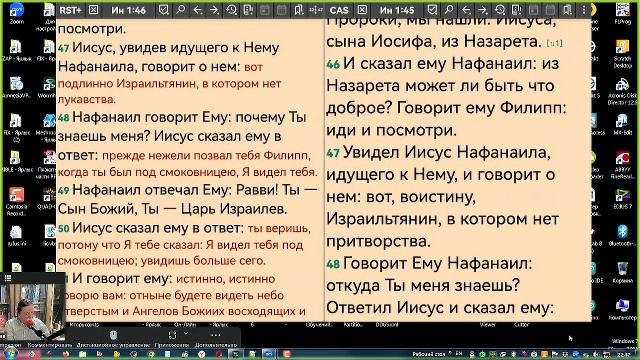640x360 pixels.
Task: Open the MK-Edit desktop shortcut
Action: click(622, 124)
